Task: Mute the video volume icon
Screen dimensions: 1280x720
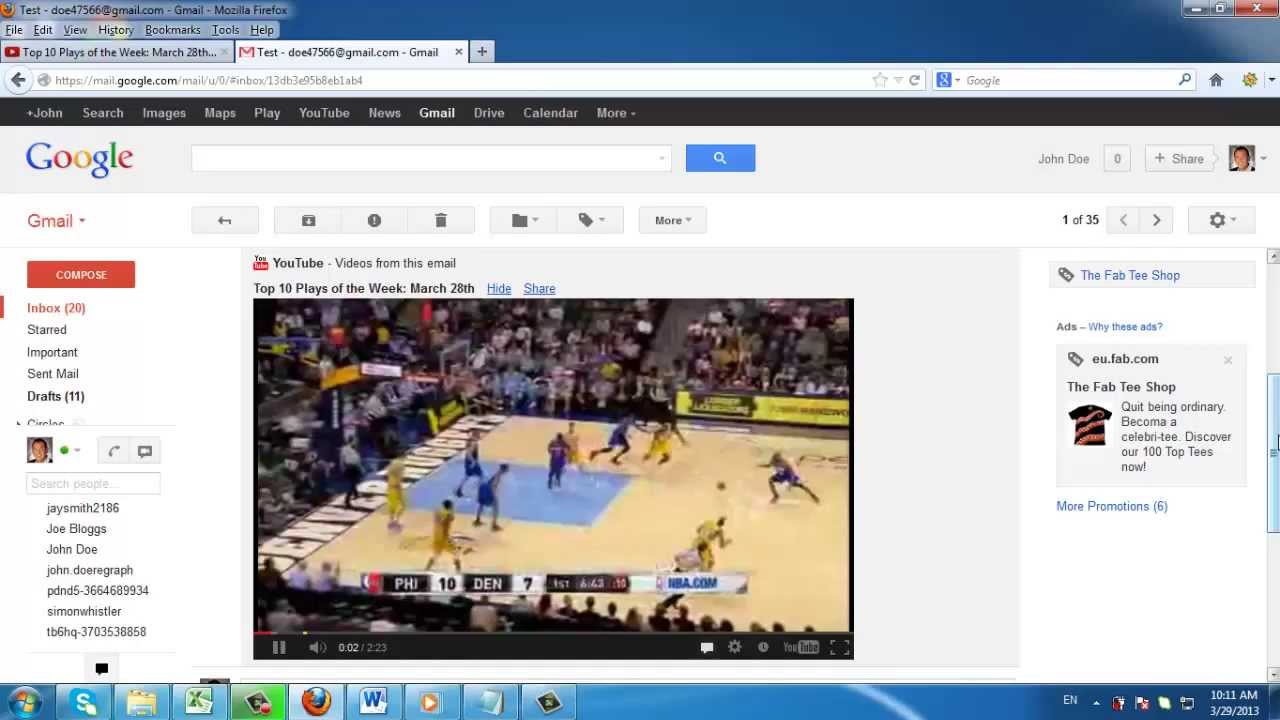Action: point(317,647)
